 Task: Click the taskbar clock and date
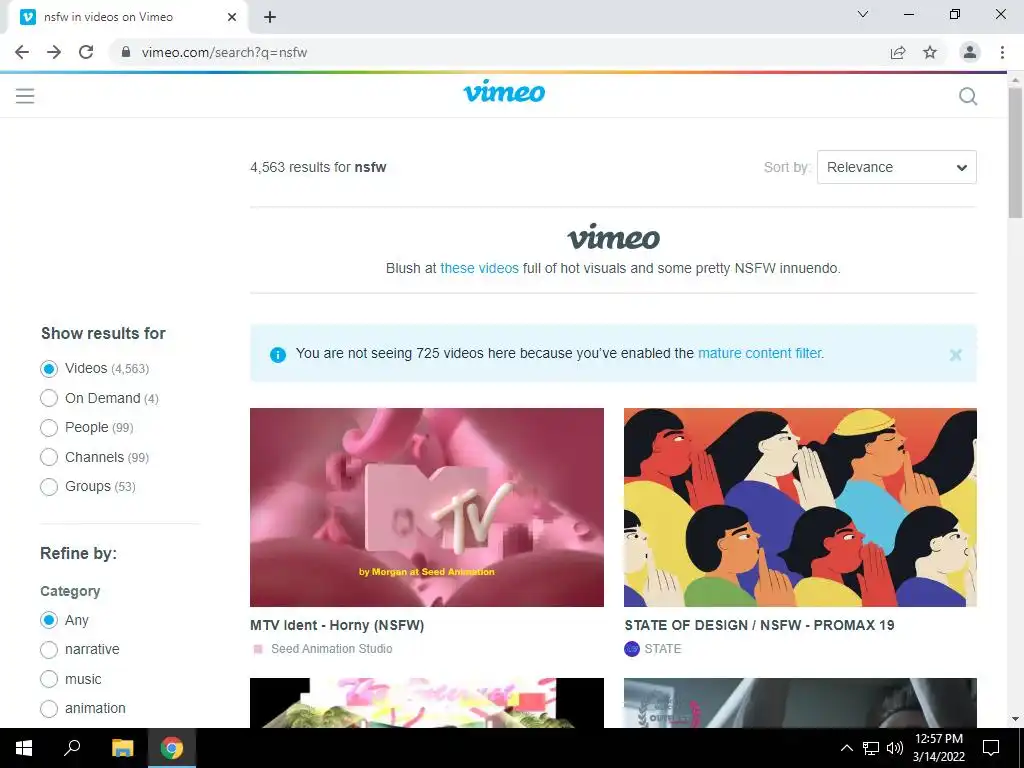pyautogui.click(x=938, y=748)
